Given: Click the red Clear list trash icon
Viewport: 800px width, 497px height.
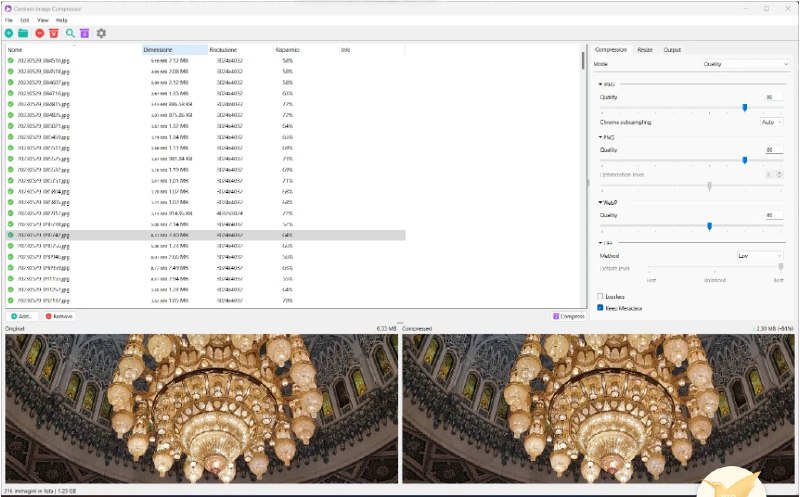Looking at the screenshot, I should tap(54, 33).
